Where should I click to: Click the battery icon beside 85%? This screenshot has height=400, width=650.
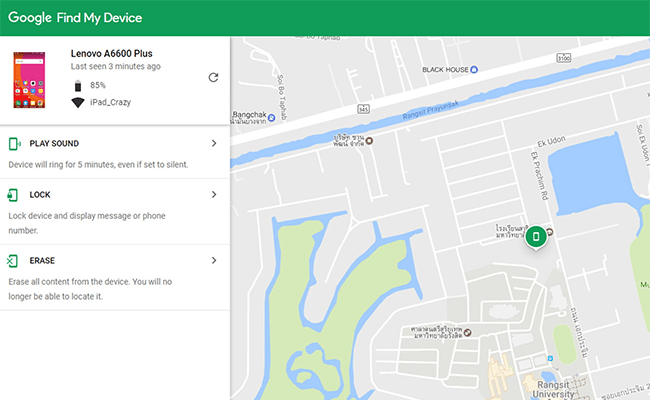tap(78, 85)
